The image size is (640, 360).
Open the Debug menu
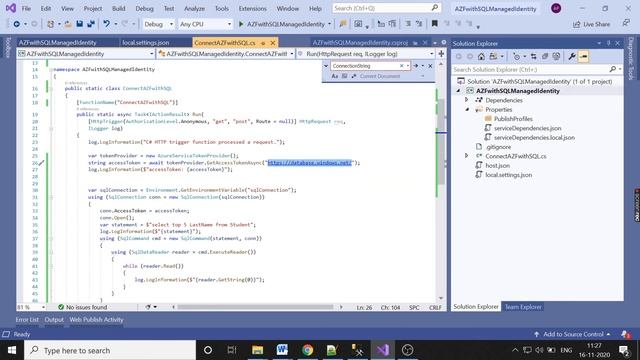click(x=144, y=9)
